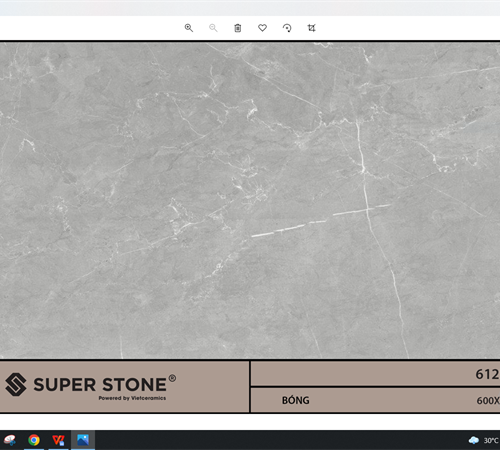Delete the photo with the trash icon
The height and width of the screenshot is (450, 500).
(x=238, y=28)
